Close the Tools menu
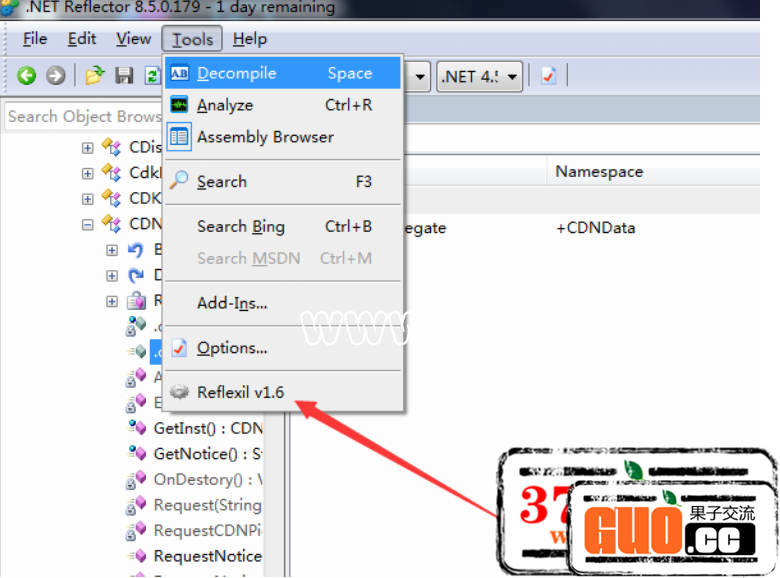Viewport: 780px width, 578px height. [x=192, y=39]
